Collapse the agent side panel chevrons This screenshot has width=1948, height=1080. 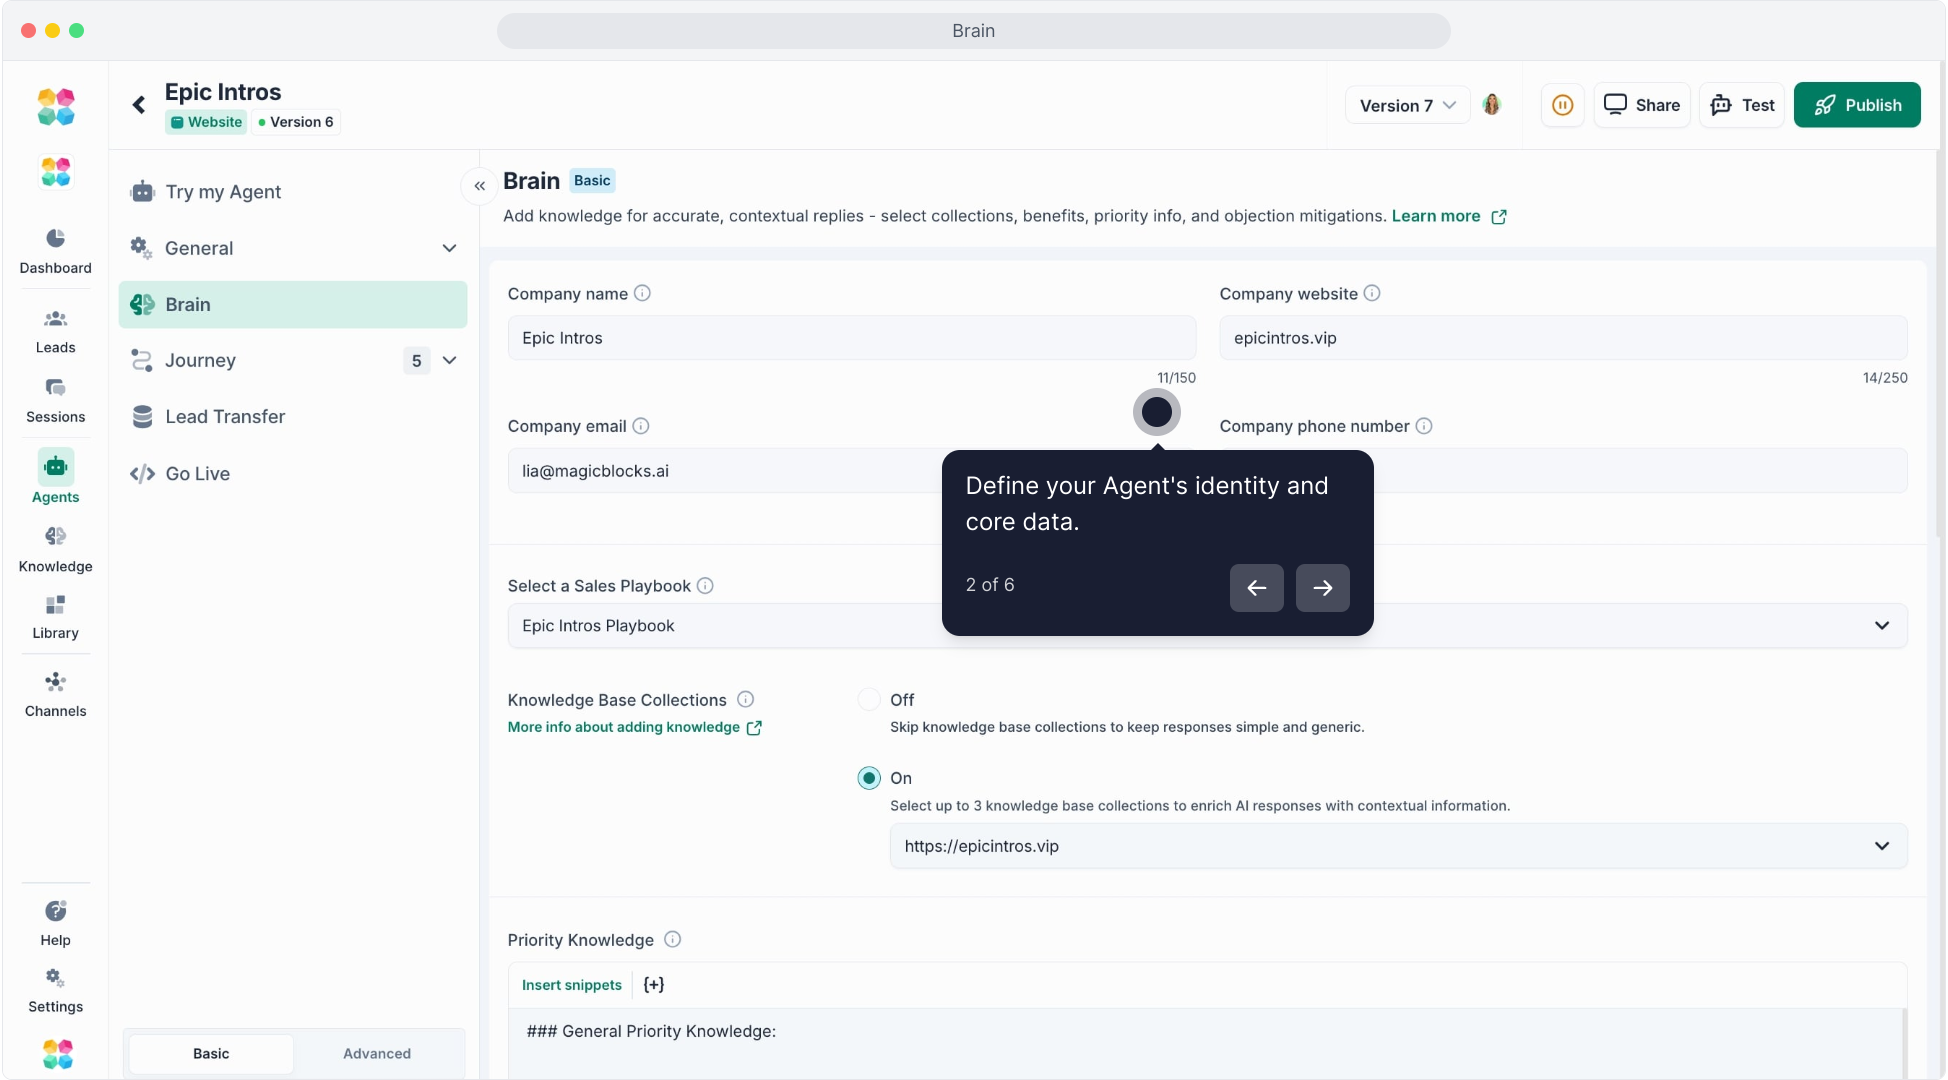pyautogui.click(x=480, y=186)
